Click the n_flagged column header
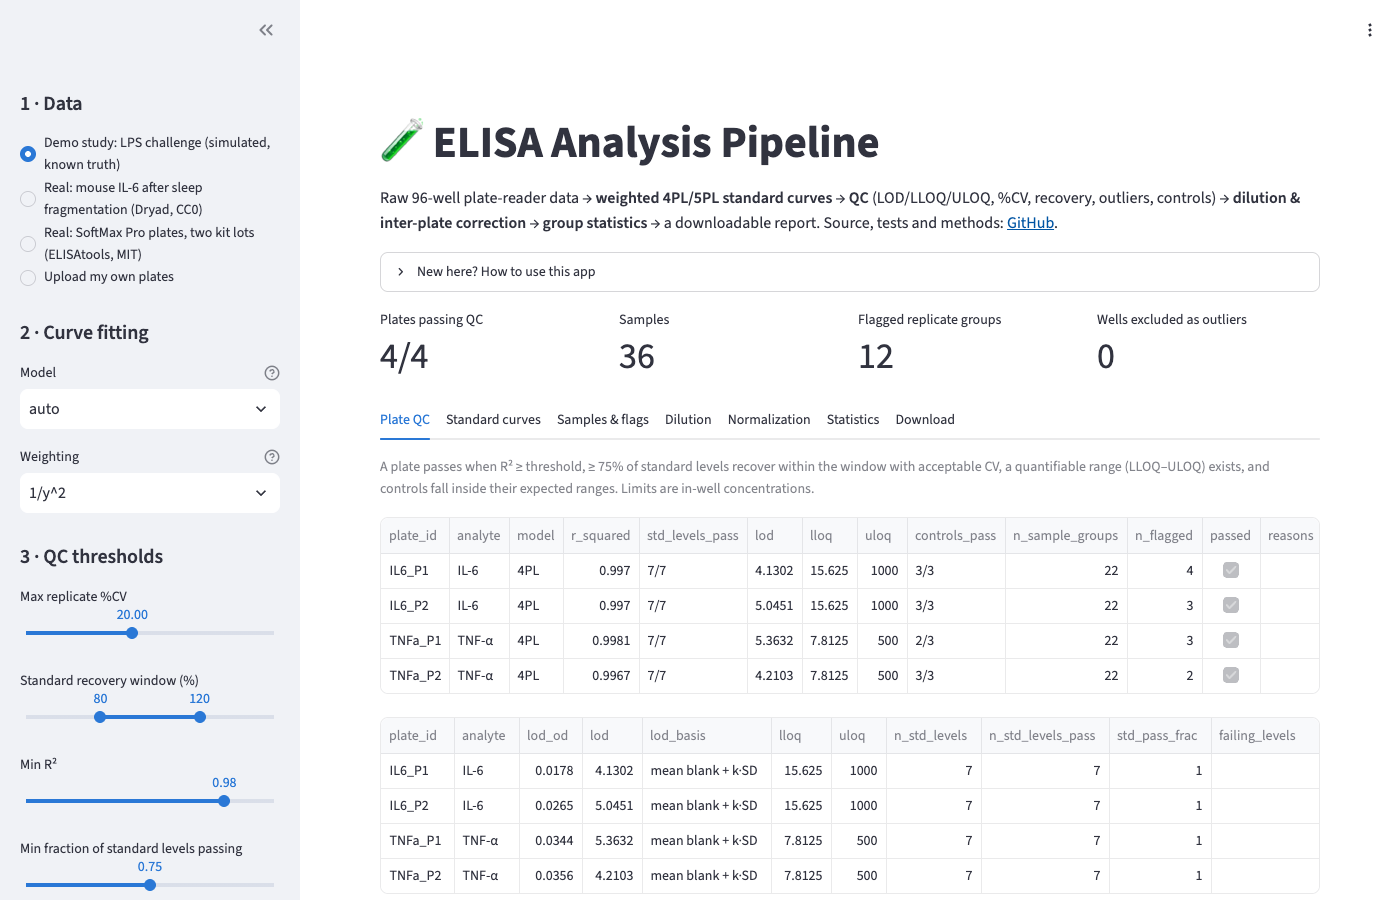The height and width of the screenshot is (900, 1400). coord(1164,536)
